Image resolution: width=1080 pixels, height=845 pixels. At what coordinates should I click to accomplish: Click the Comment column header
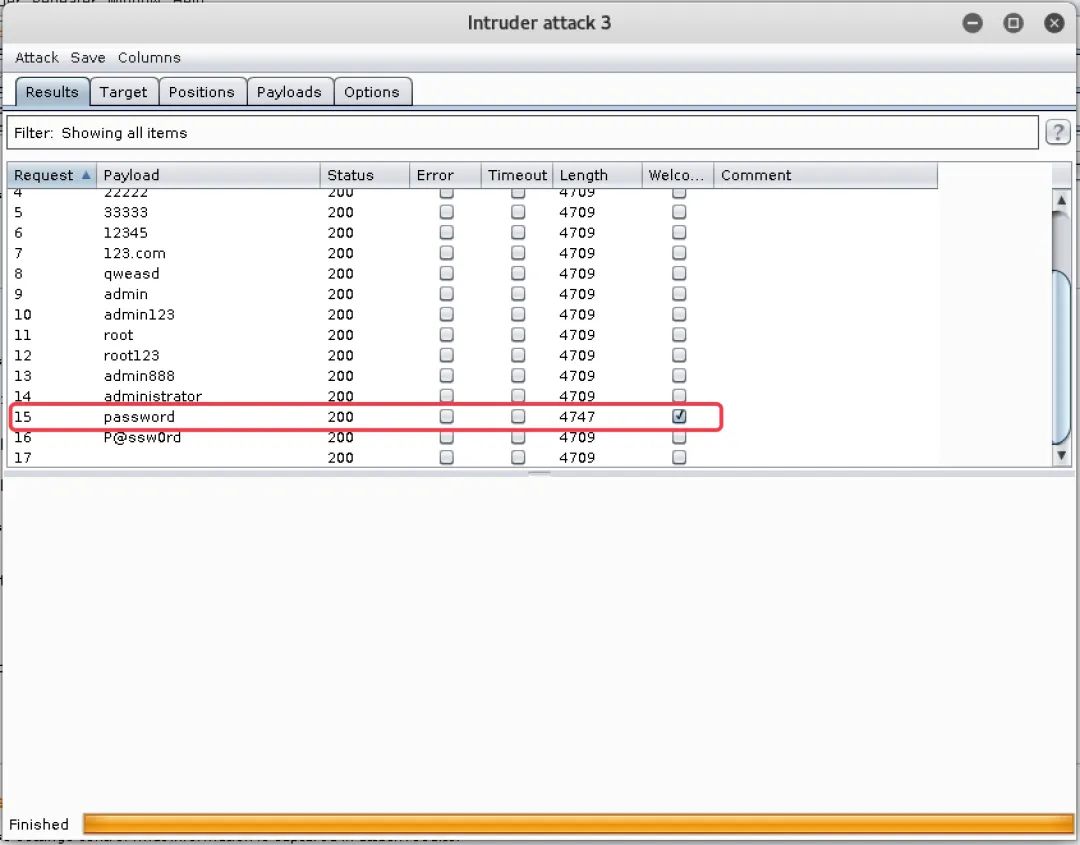825,175
